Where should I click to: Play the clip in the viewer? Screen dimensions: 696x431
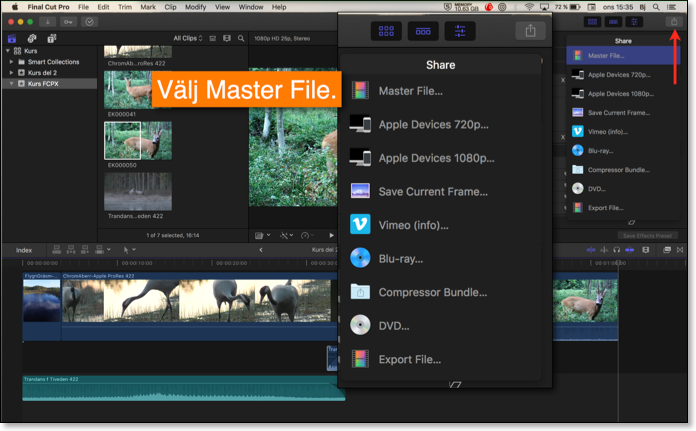point(331,235)
